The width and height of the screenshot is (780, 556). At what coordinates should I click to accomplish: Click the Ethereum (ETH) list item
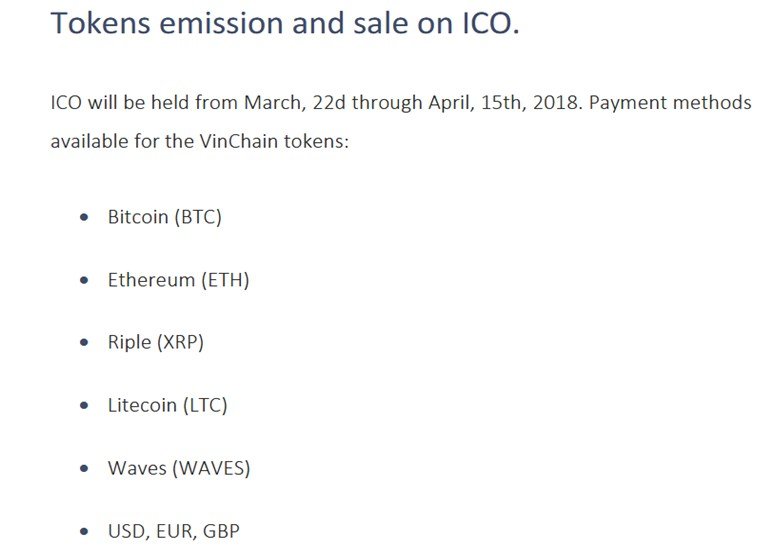click(178, 280)
